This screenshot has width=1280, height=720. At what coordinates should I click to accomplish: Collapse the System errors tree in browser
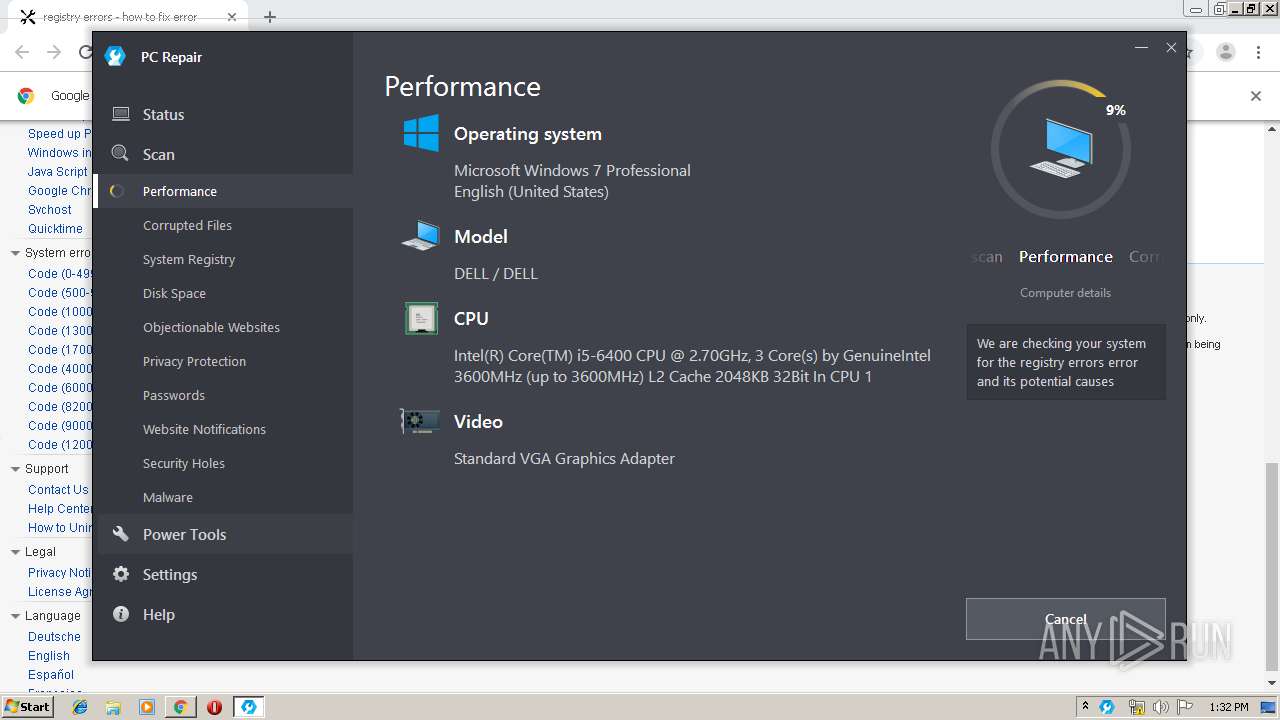[15, 253]
